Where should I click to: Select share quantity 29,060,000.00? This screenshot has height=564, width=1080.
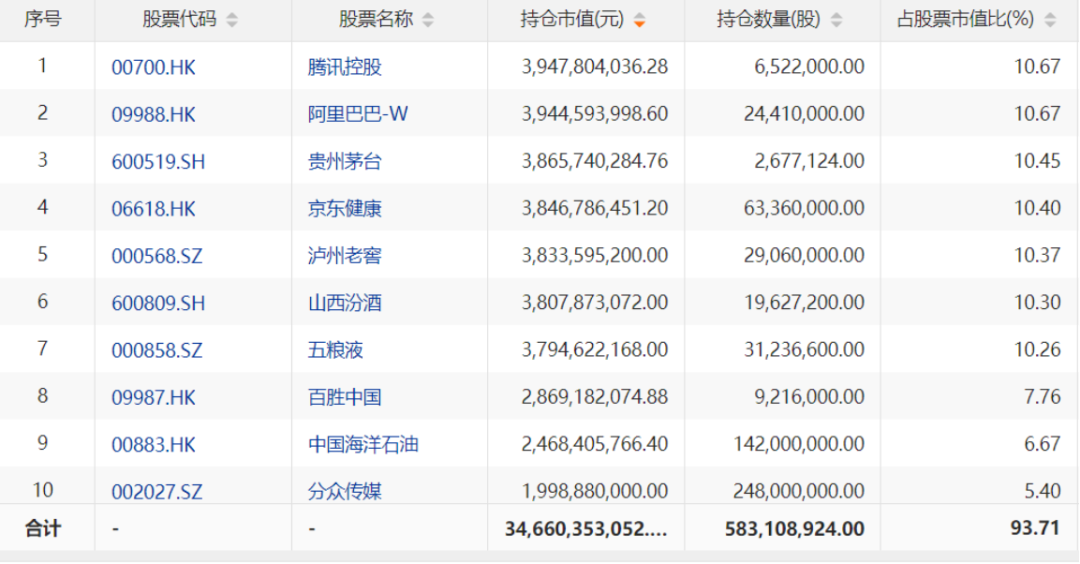(x=804, y=255)
